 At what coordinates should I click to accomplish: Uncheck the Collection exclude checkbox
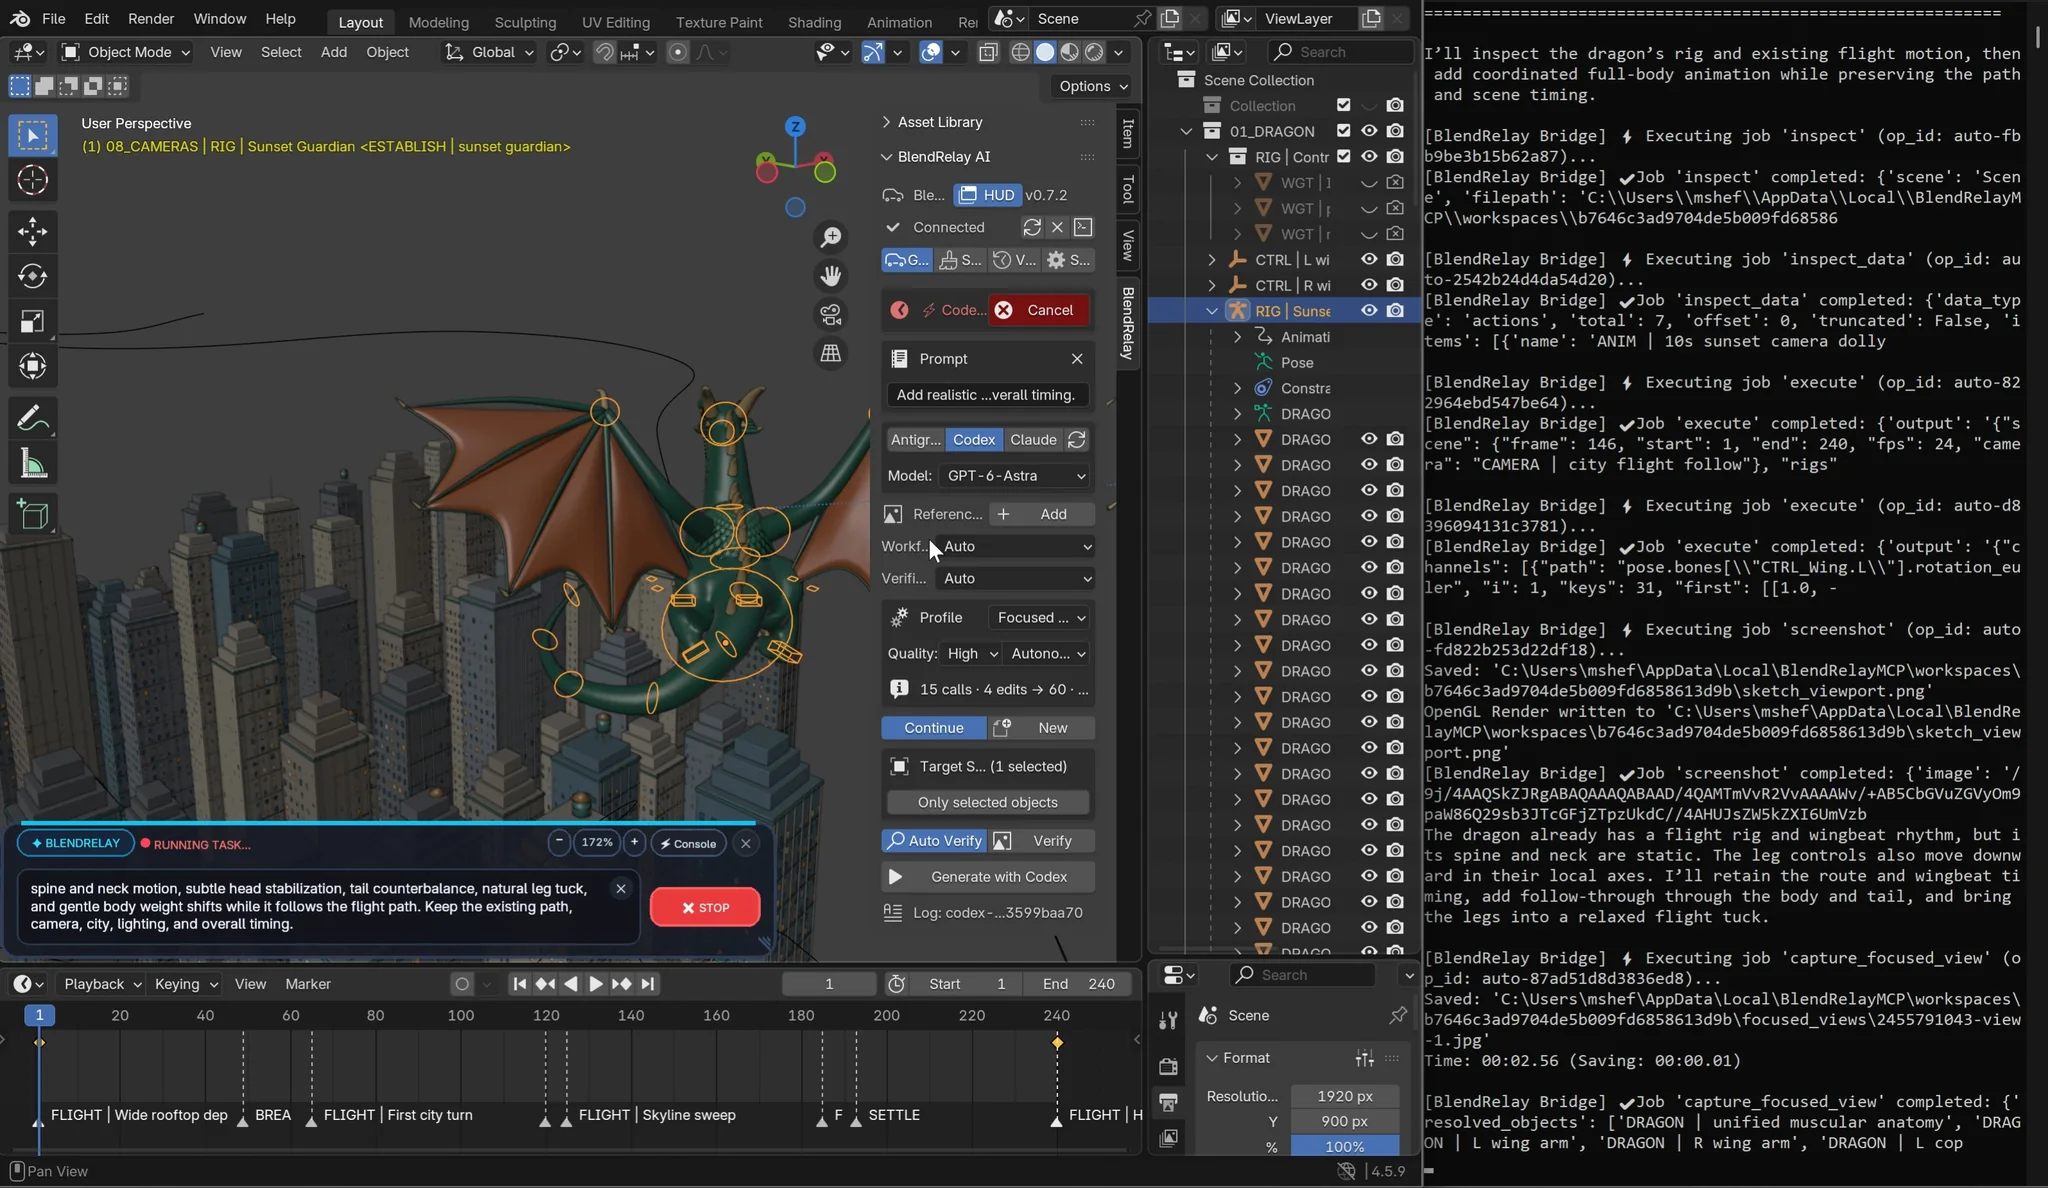[1344, 105]
